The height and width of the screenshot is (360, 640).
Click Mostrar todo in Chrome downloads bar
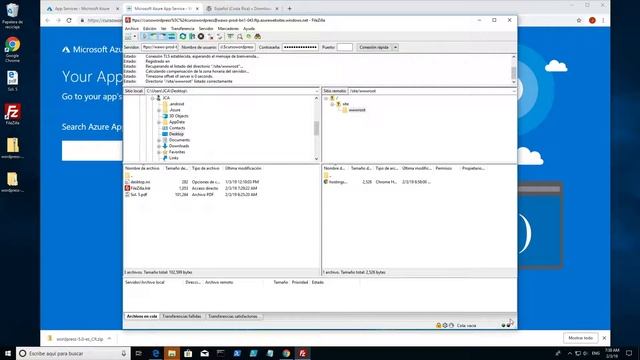pos(580,338)
